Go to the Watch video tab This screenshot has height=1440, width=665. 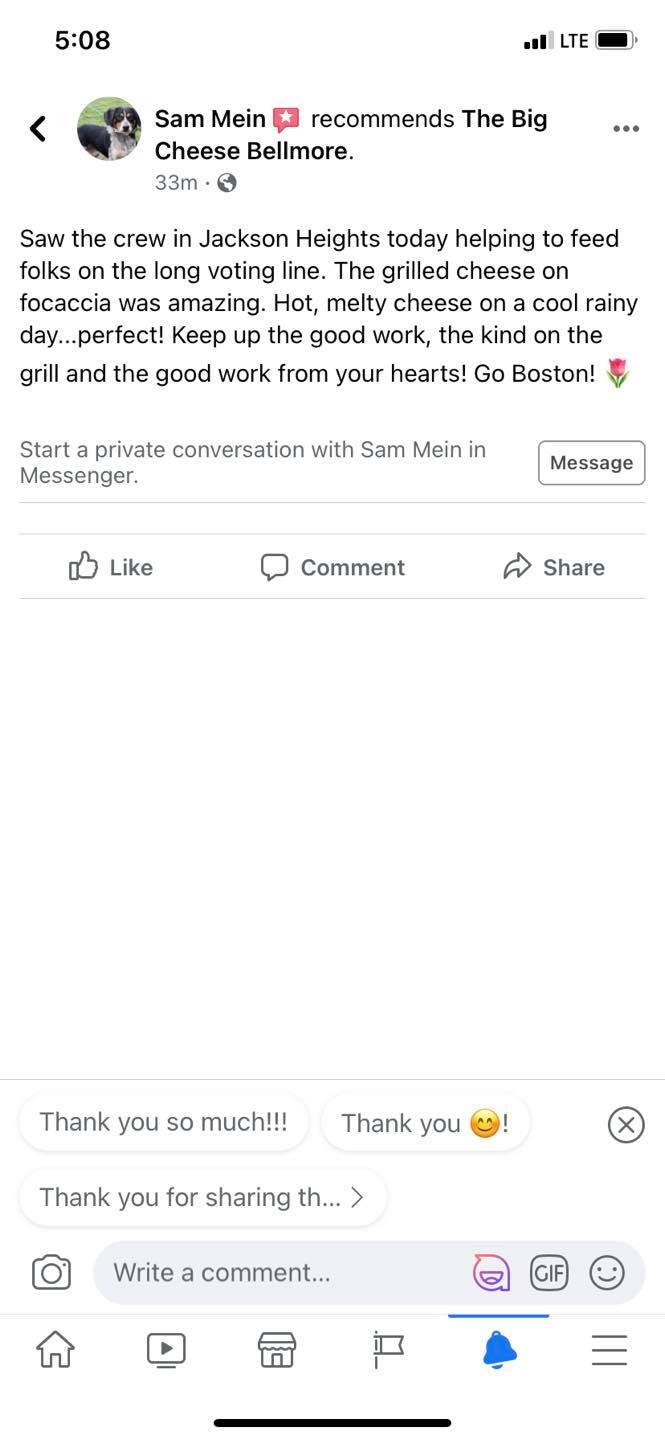click(166, 1350)
